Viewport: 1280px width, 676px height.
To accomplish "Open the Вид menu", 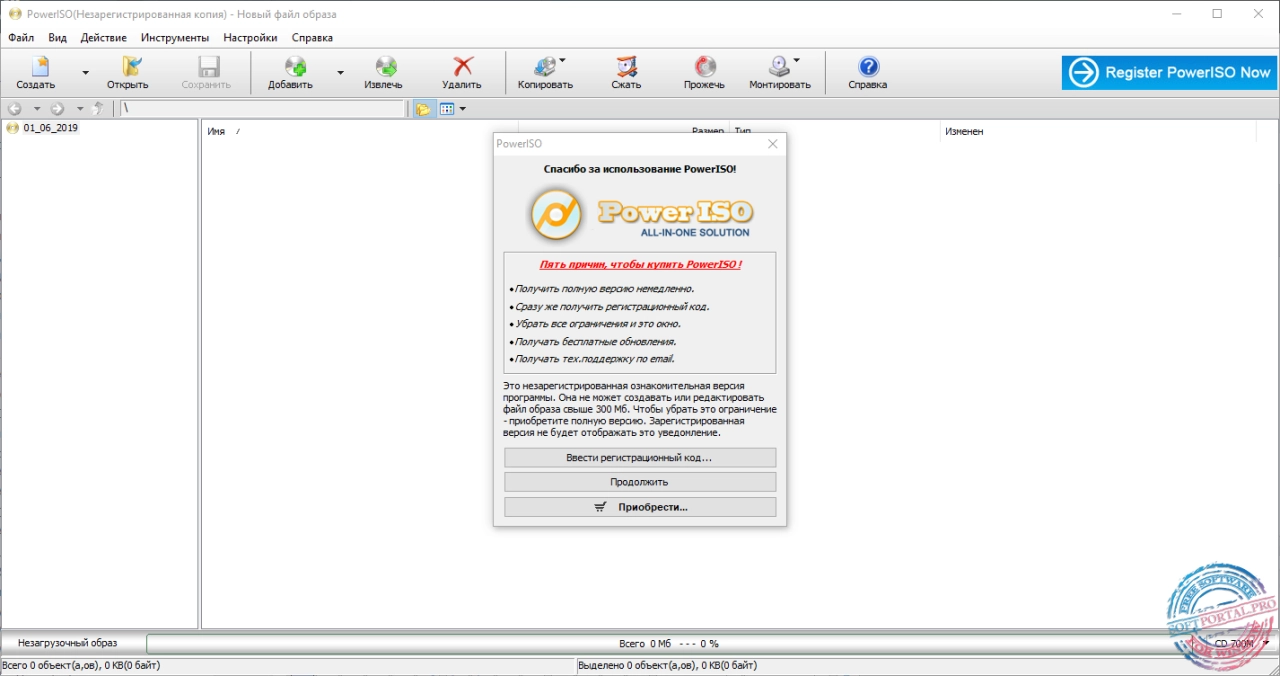I will coord(58,38).
